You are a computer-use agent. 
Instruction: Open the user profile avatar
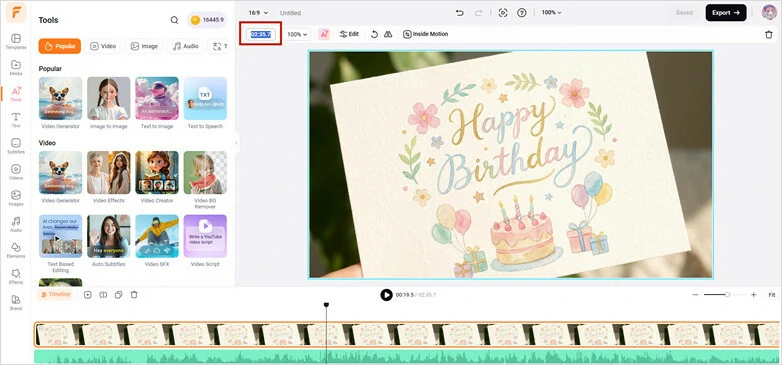tap(769, 12)
